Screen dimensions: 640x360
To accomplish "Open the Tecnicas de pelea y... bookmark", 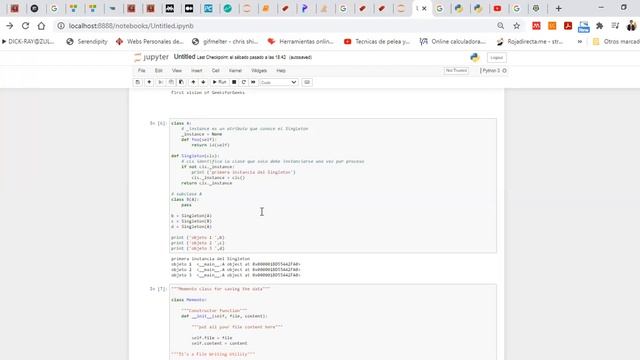I will [x=377, y=42].
